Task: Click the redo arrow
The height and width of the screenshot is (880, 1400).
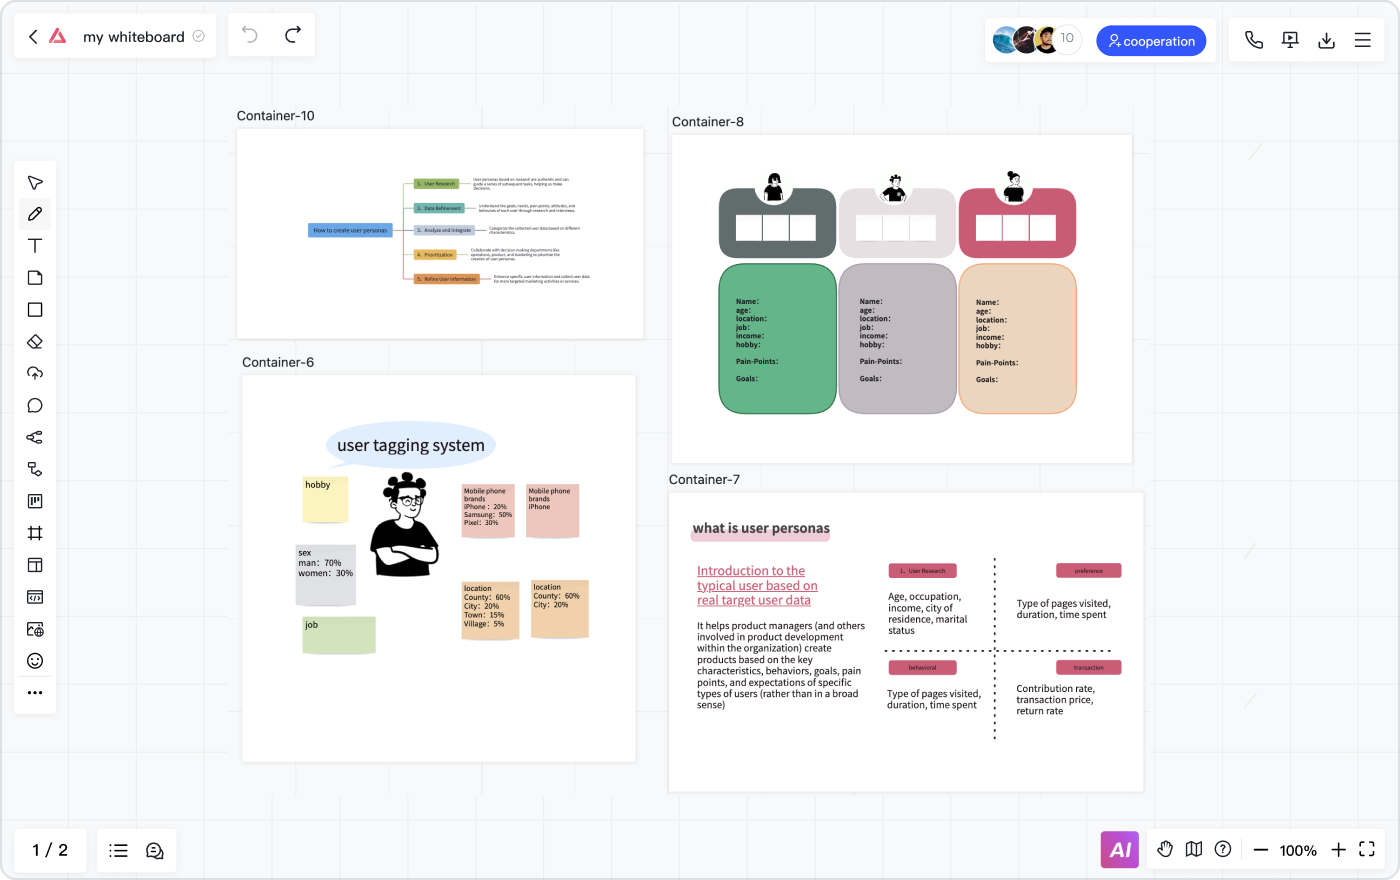Action: click(x=293, y=36)
